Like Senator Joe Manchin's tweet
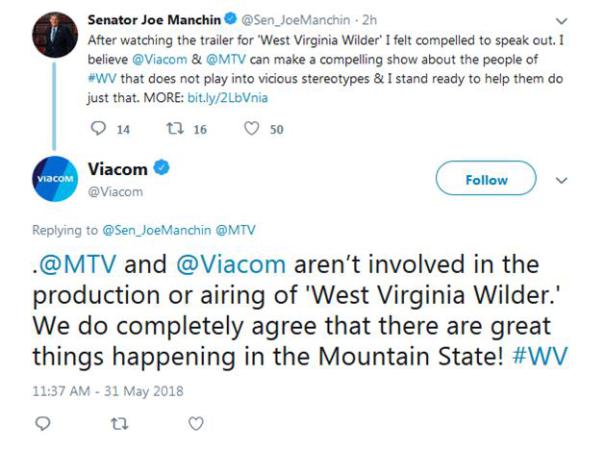Viewport: 605px width, 450px height. (252, 128)
